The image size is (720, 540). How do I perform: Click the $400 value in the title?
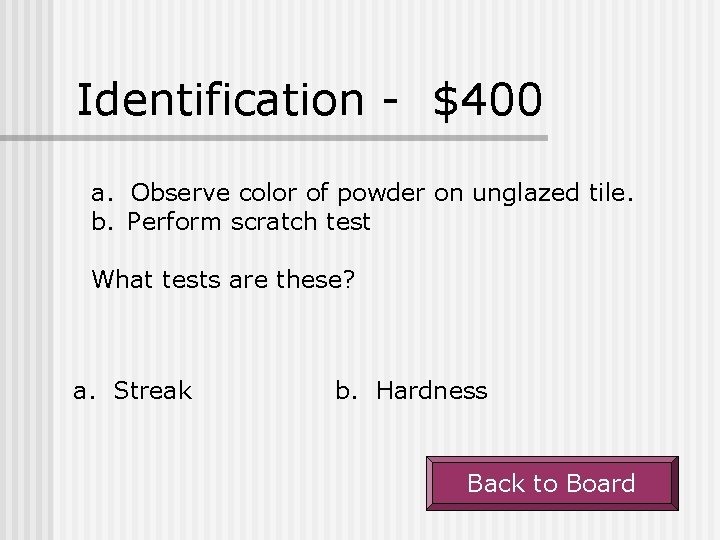(x=488, y=100)
